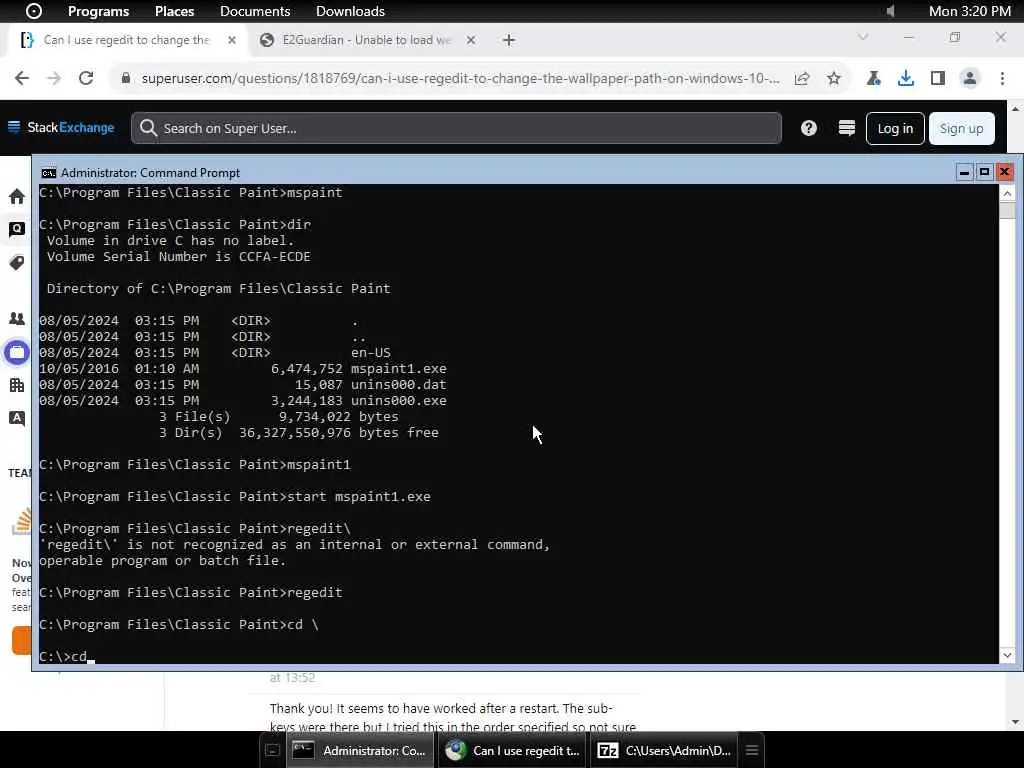Click the 'en-US' directory entry

pyautogui.click(x=370, y=353)
